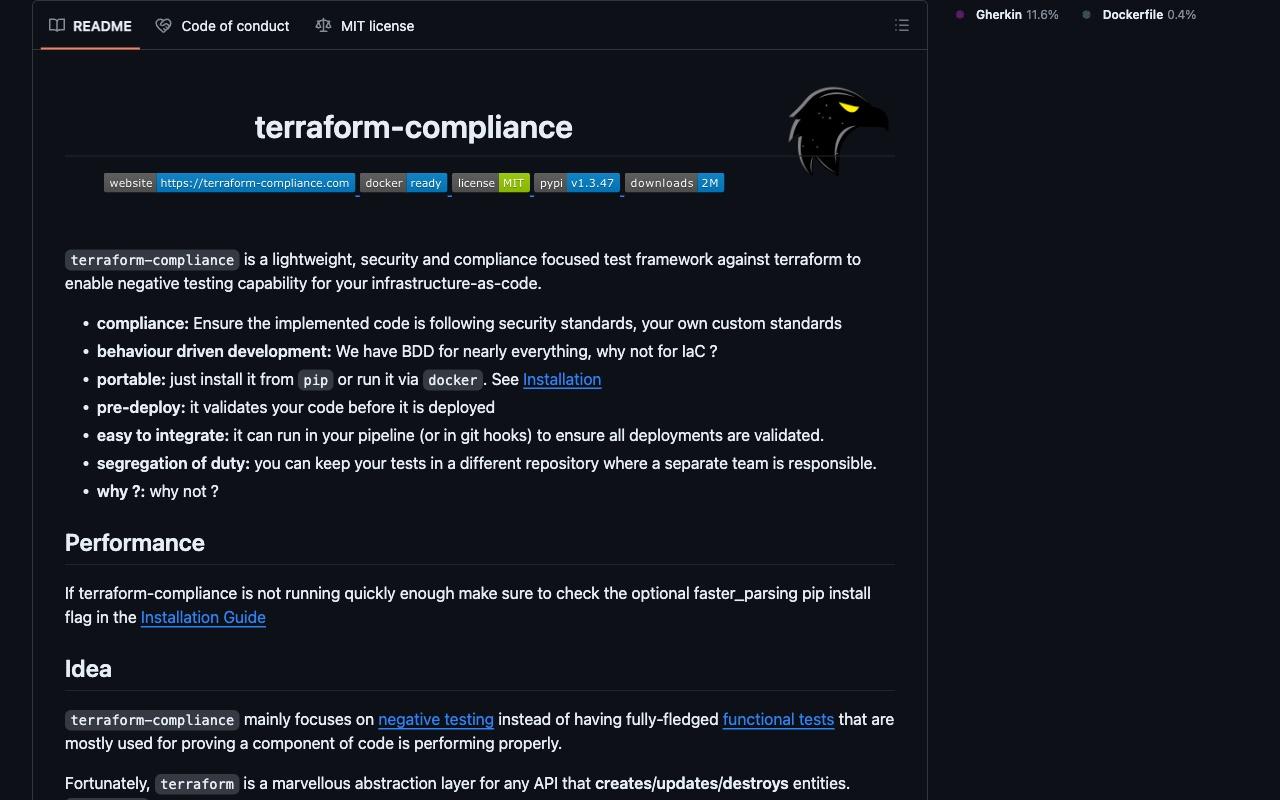Click the README book icon

point(57,26)
